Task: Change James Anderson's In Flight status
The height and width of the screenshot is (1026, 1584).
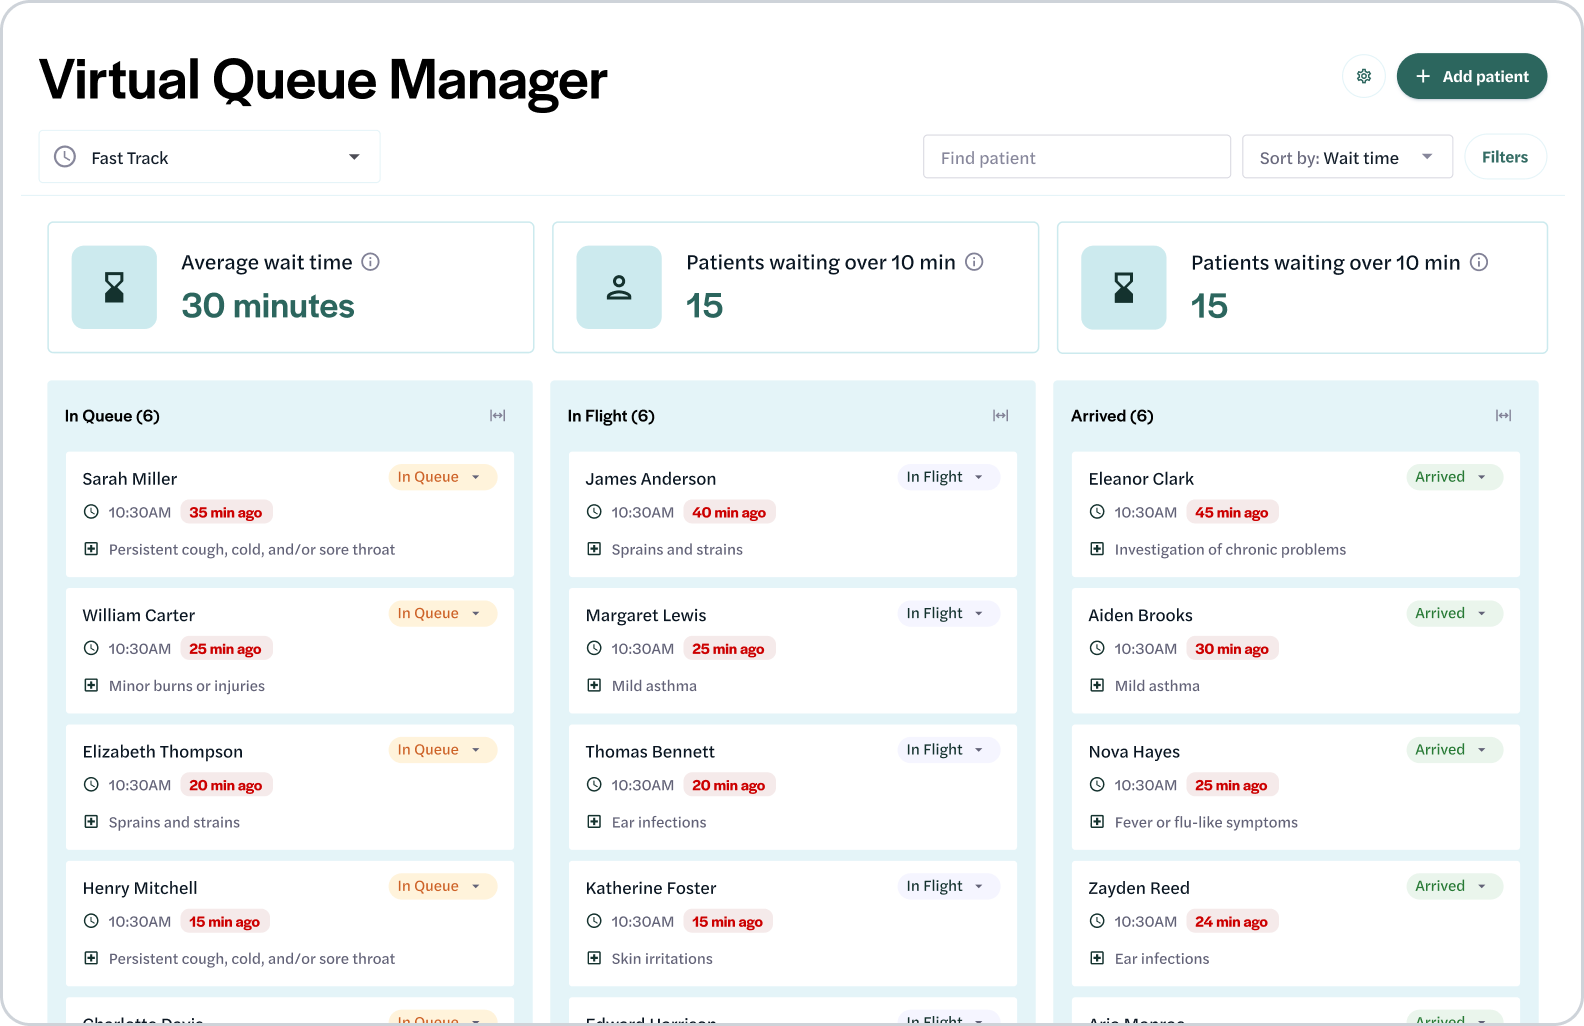Action: click(948, 477)
